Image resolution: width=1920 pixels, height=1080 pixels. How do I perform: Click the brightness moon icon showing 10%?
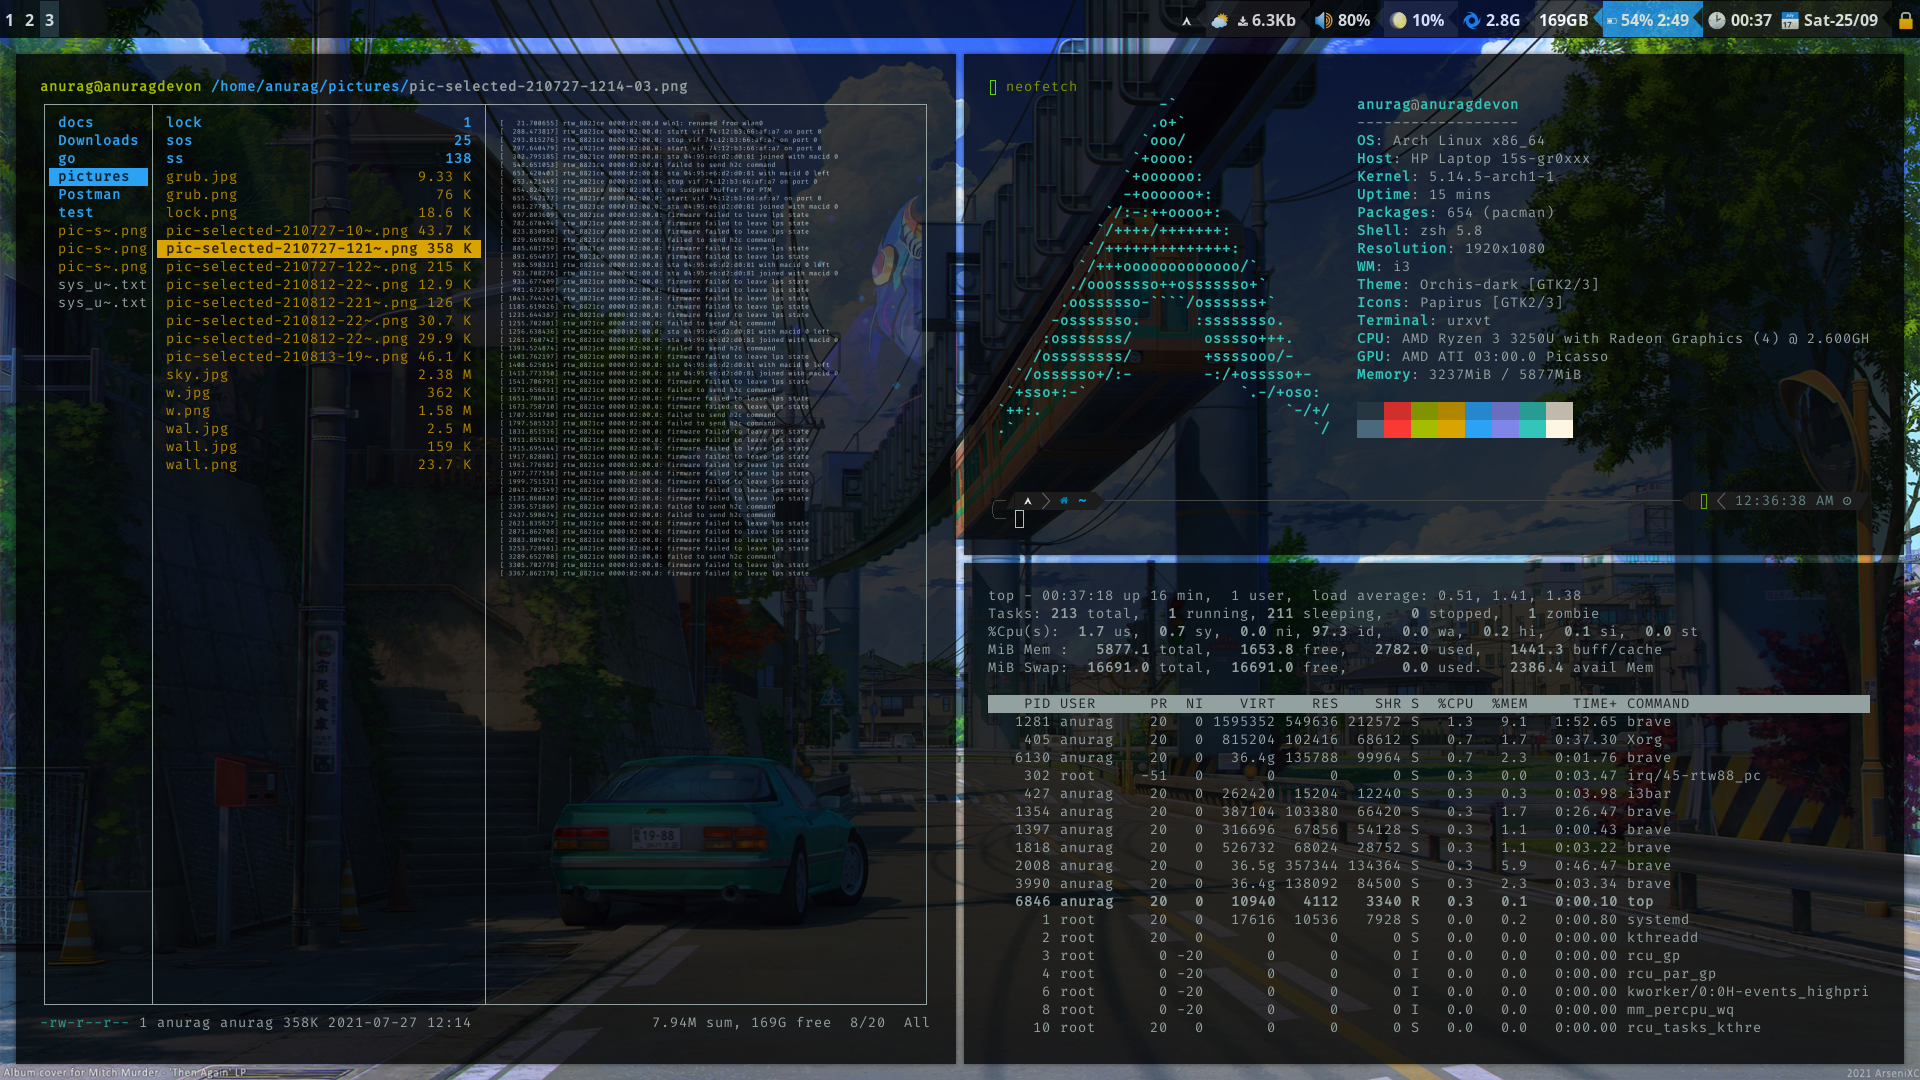tap(1398, 20)
